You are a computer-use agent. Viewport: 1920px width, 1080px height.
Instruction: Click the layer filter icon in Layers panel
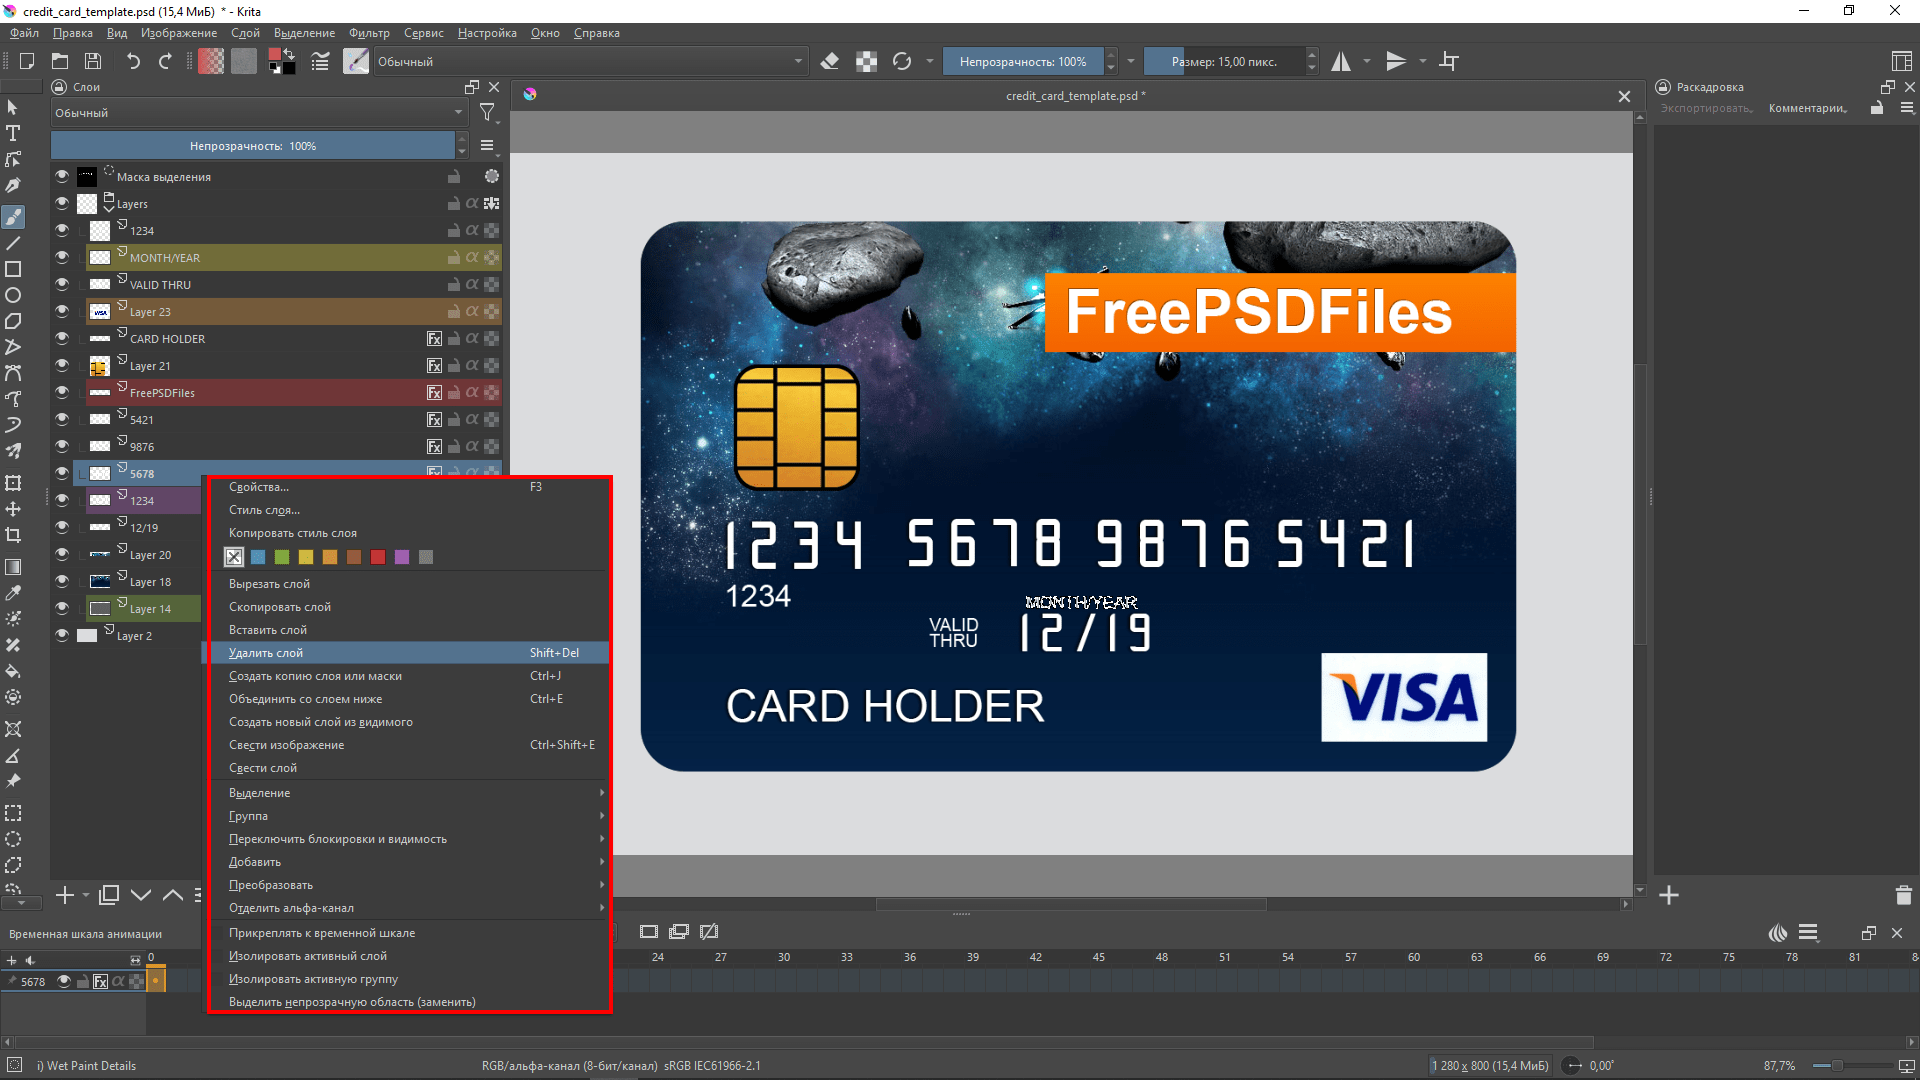pyautogui.click(x=487, y=113)
